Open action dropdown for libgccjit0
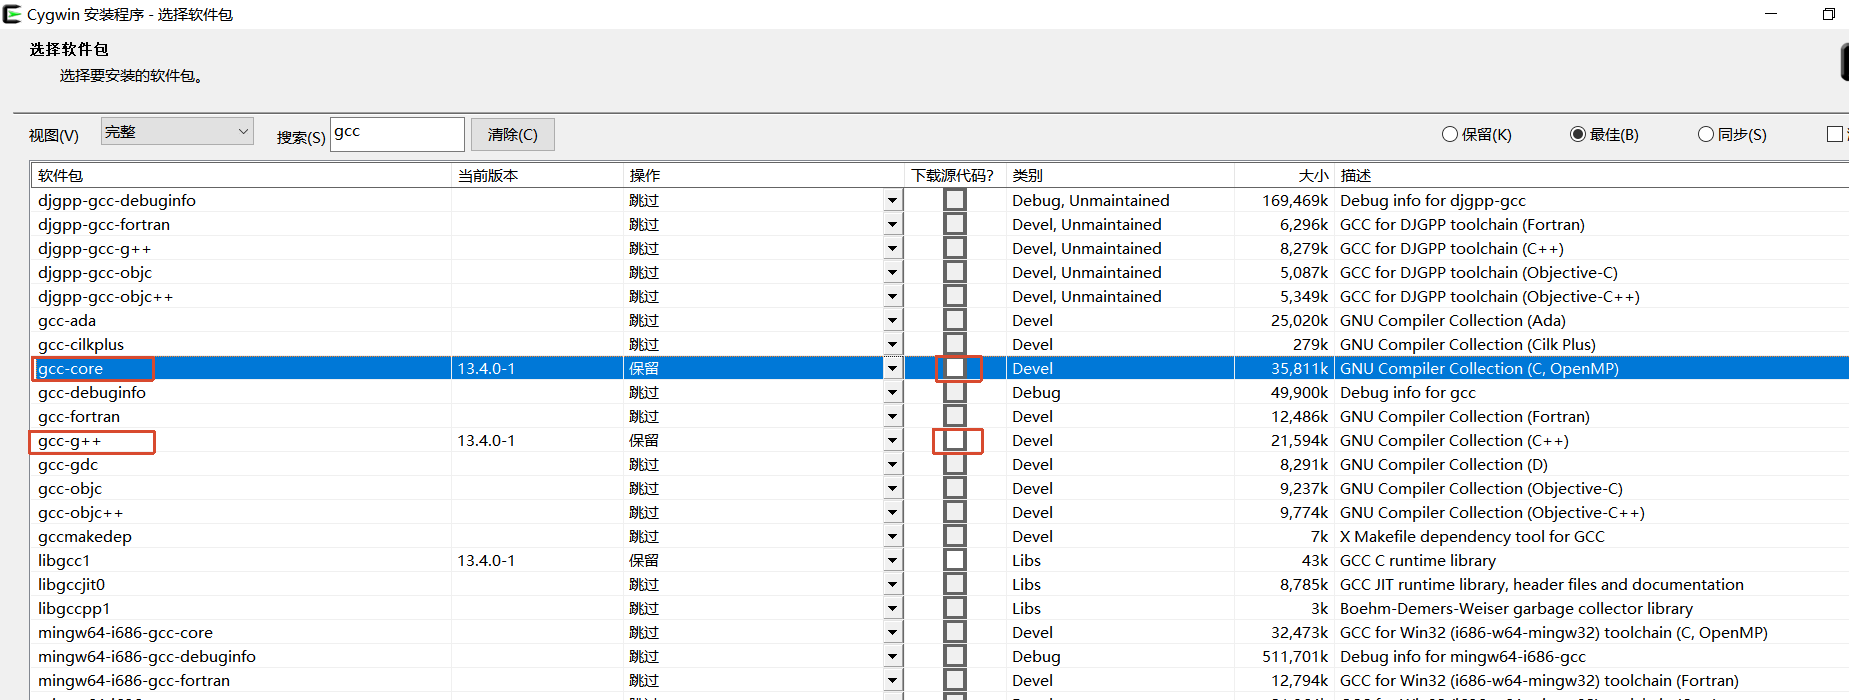This screenshot has height=700, width=1849. click(x=892, y=584)
